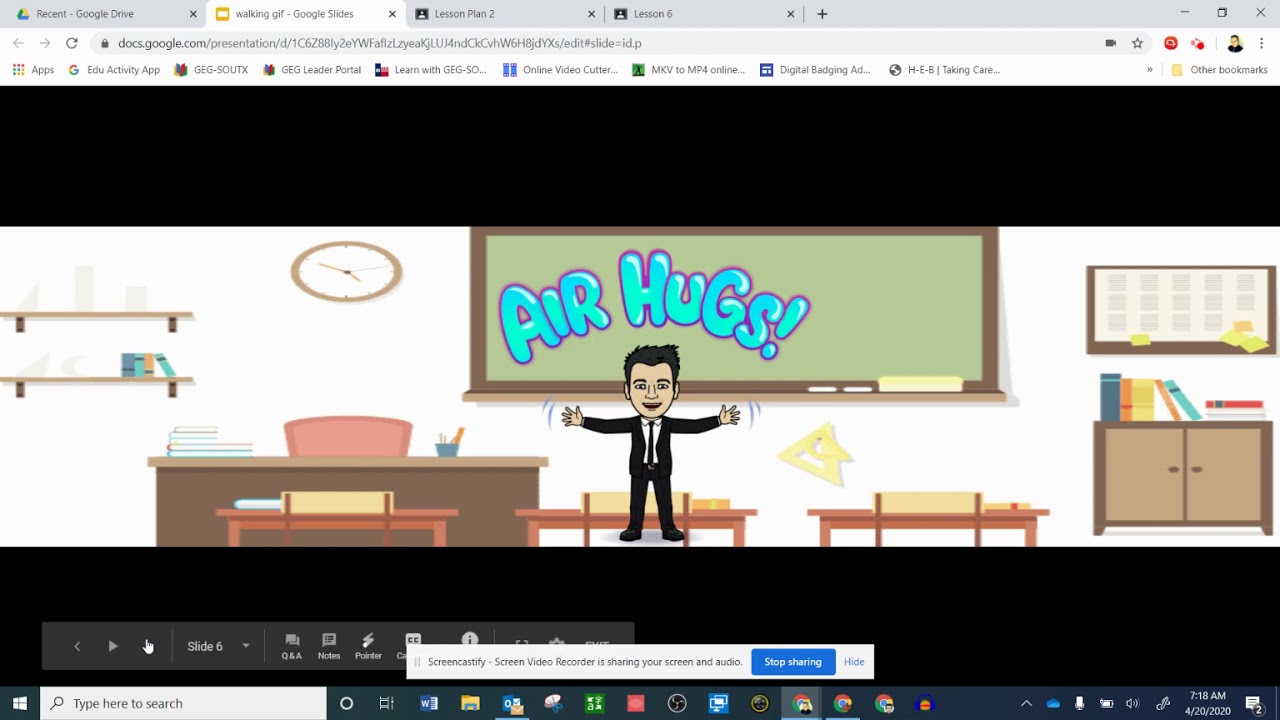Open green translator app in taskbar
The image size is (1280, 720).
[x=595, y=703]
